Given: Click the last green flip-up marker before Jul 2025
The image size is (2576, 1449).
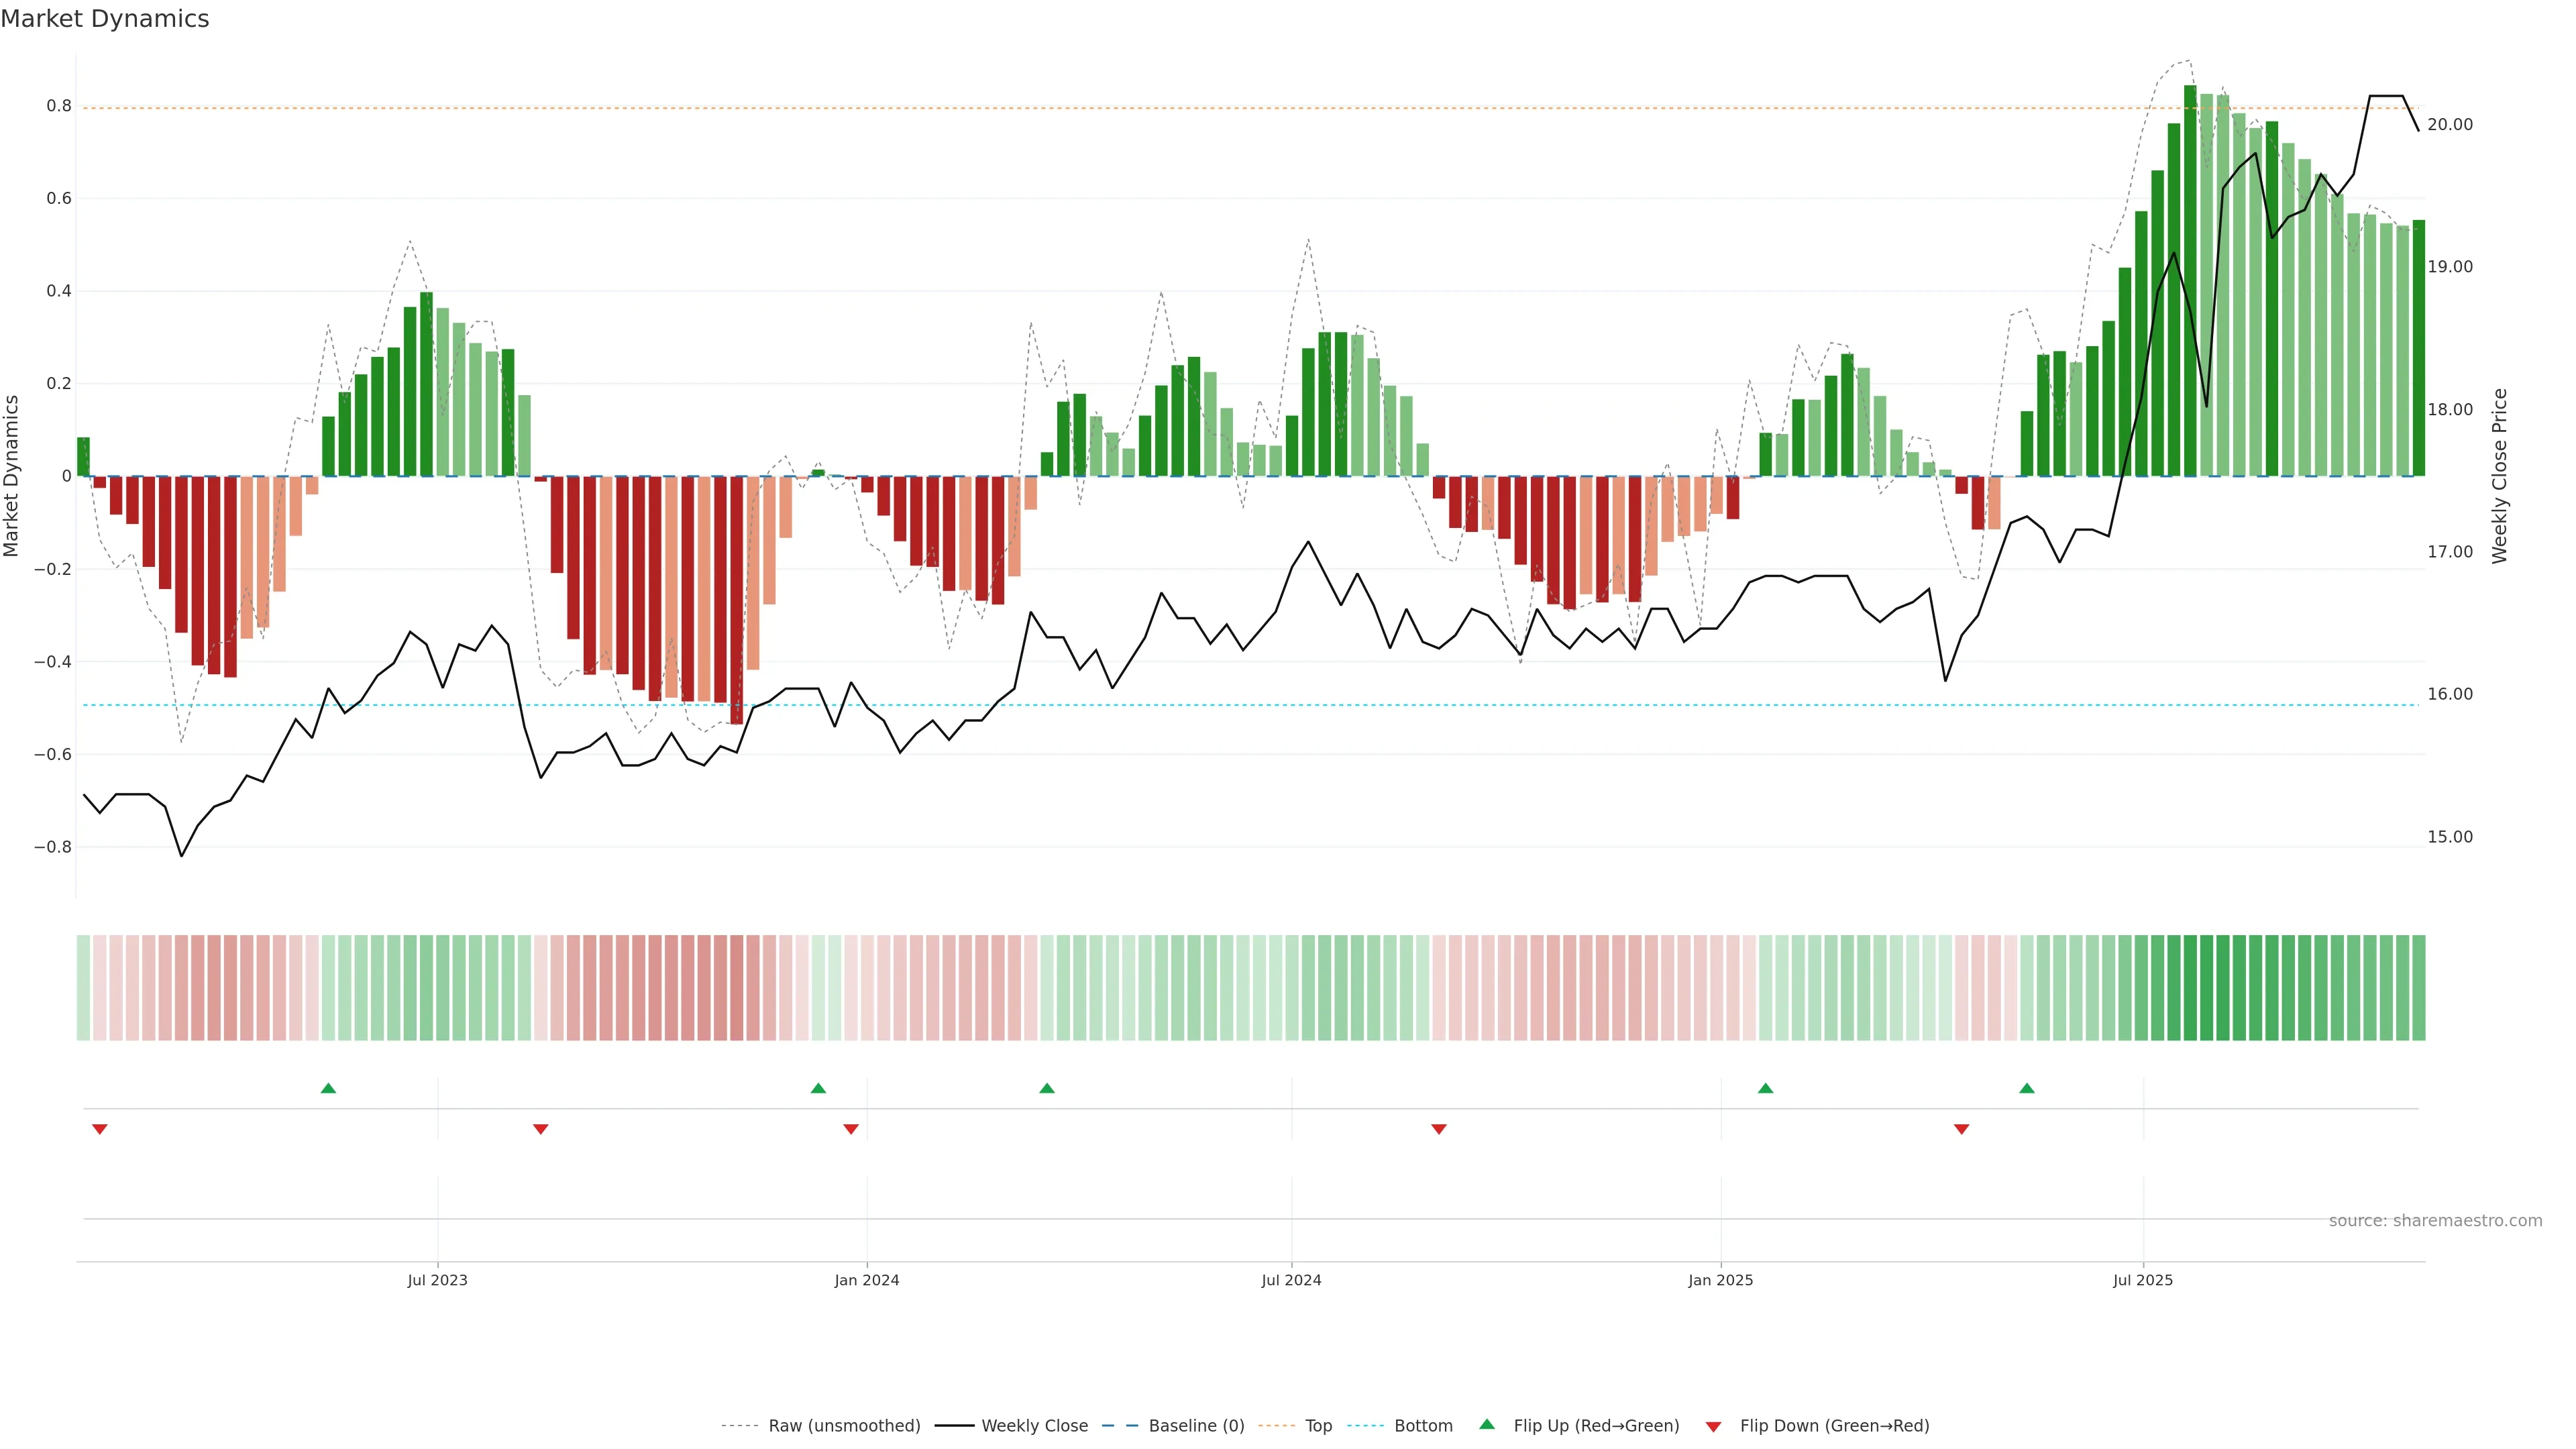Looking at the screenshot, I should tap(2026, 1088).
